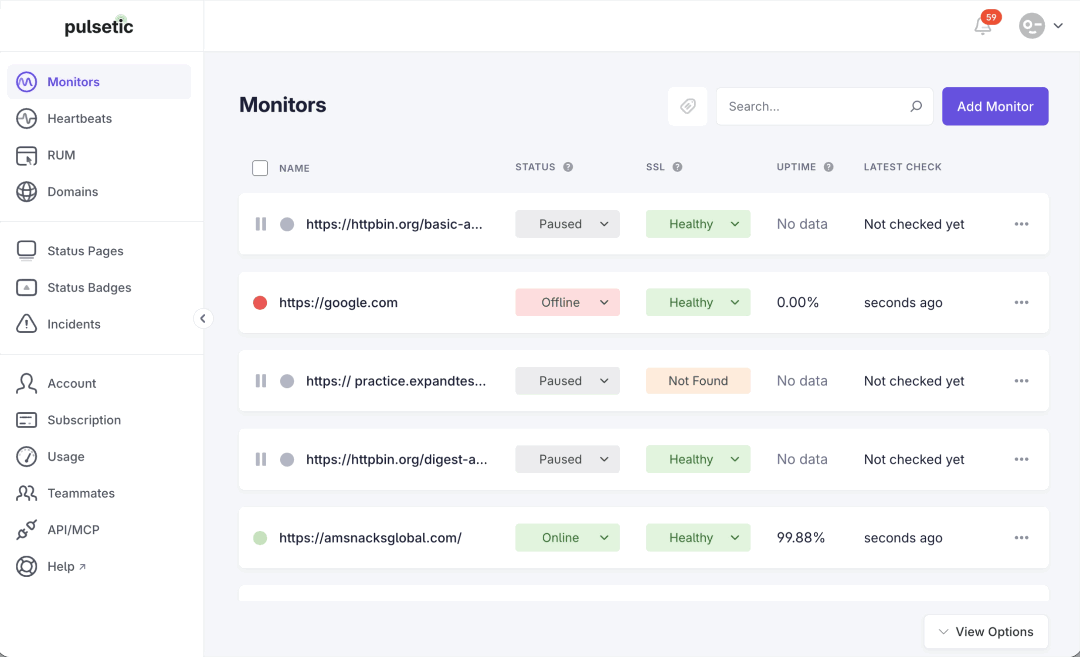This screenshot has height=657, width=1080.
Task: Open the RUM browser icon
Action: [26, 155]
